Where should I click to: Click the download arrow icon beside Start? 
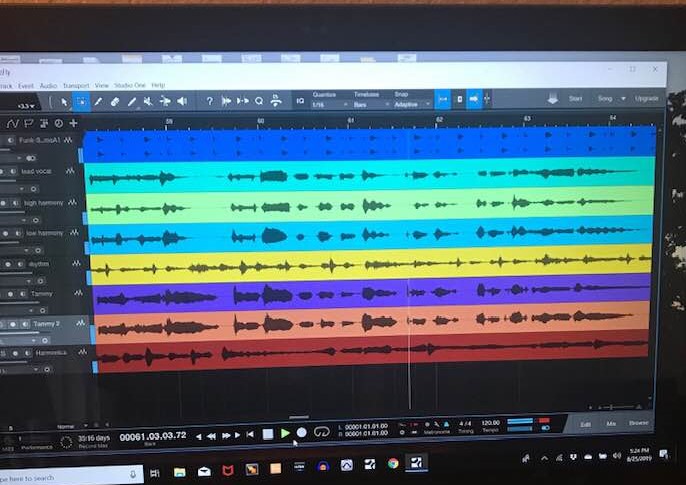553,99
